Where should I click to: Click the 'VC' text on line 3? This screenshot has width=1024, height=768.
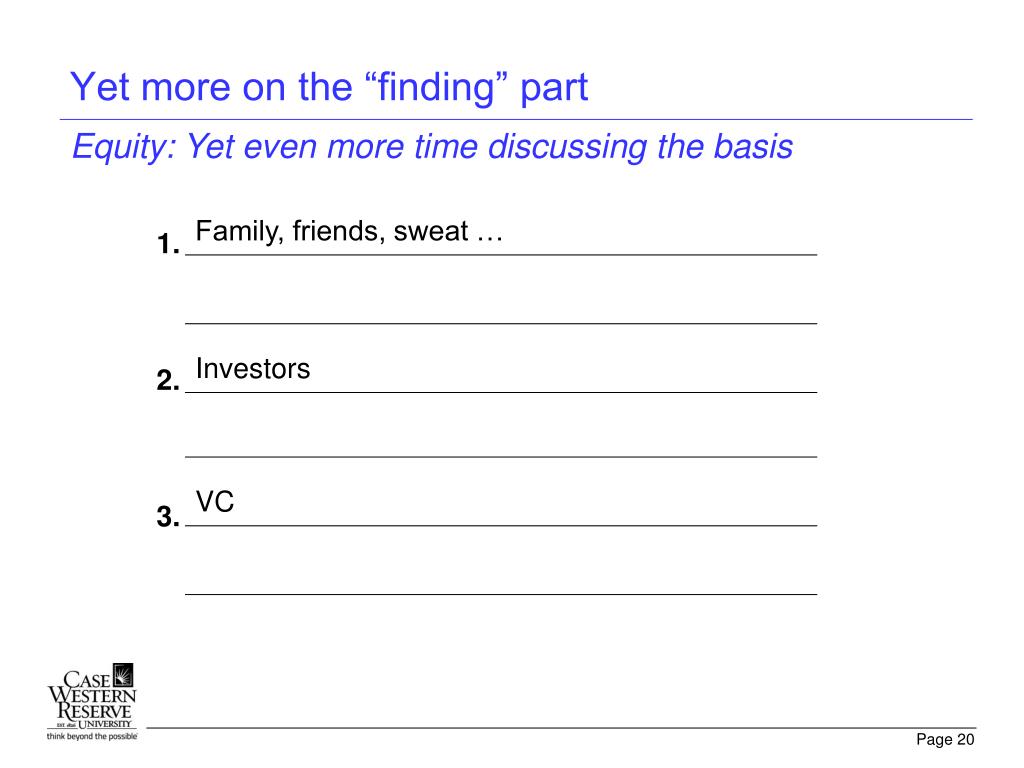tap(215, 502)
